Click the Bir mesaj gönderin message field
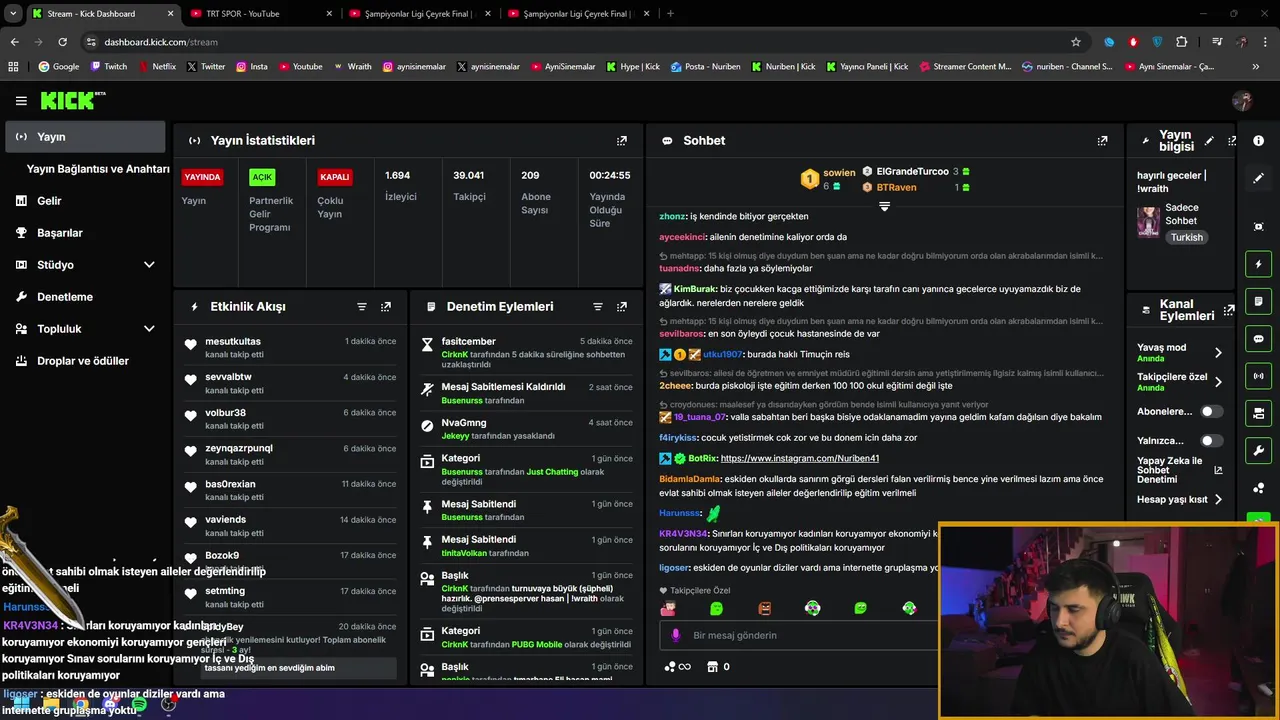1280x720 pixels. click(x=800, y=635)
